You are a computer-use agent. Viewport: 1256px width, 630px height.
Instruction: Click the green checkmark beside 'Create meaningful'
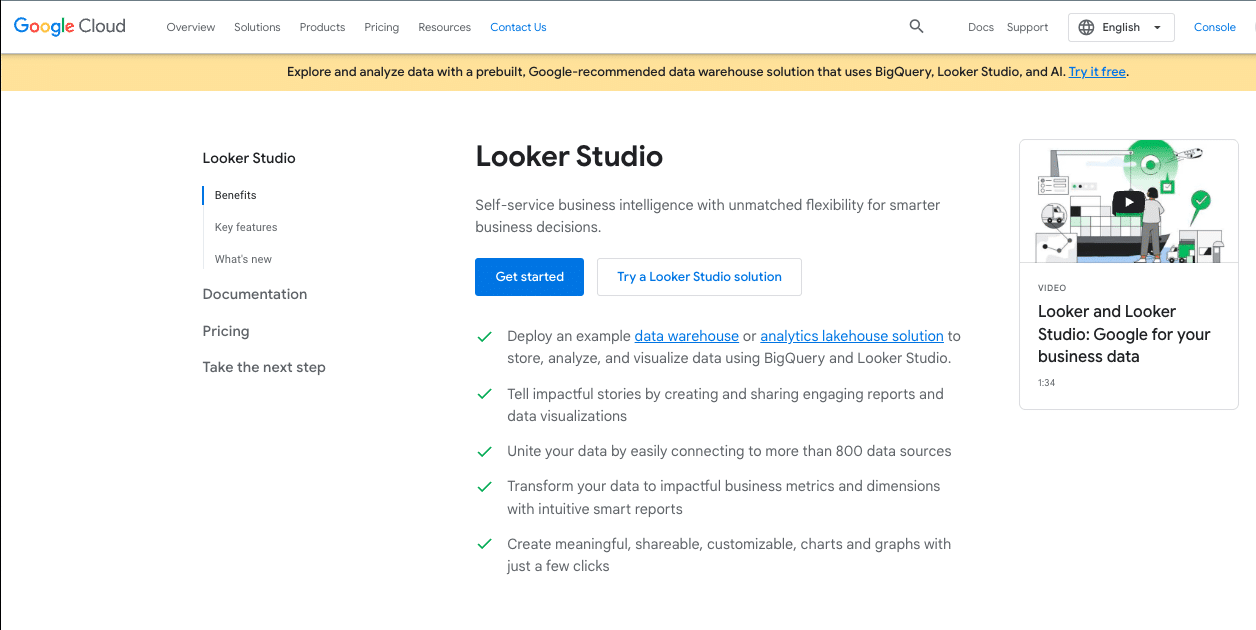pos(485,544)
